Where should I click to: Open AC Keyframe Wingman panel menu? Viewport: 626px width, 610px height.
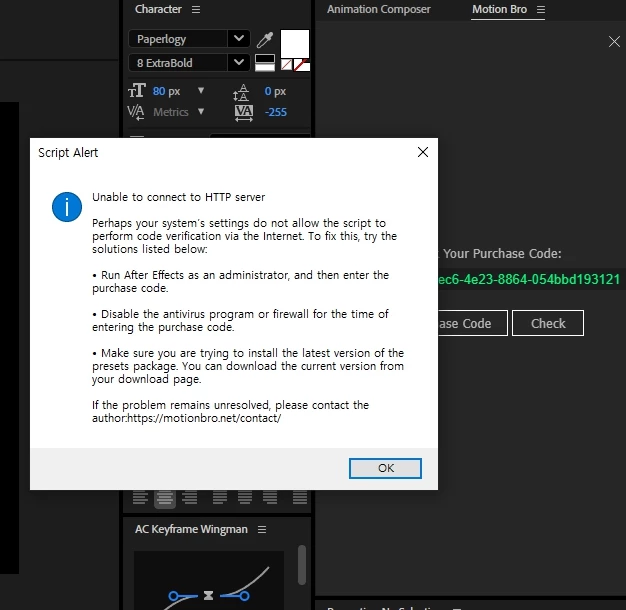point(262,529)
